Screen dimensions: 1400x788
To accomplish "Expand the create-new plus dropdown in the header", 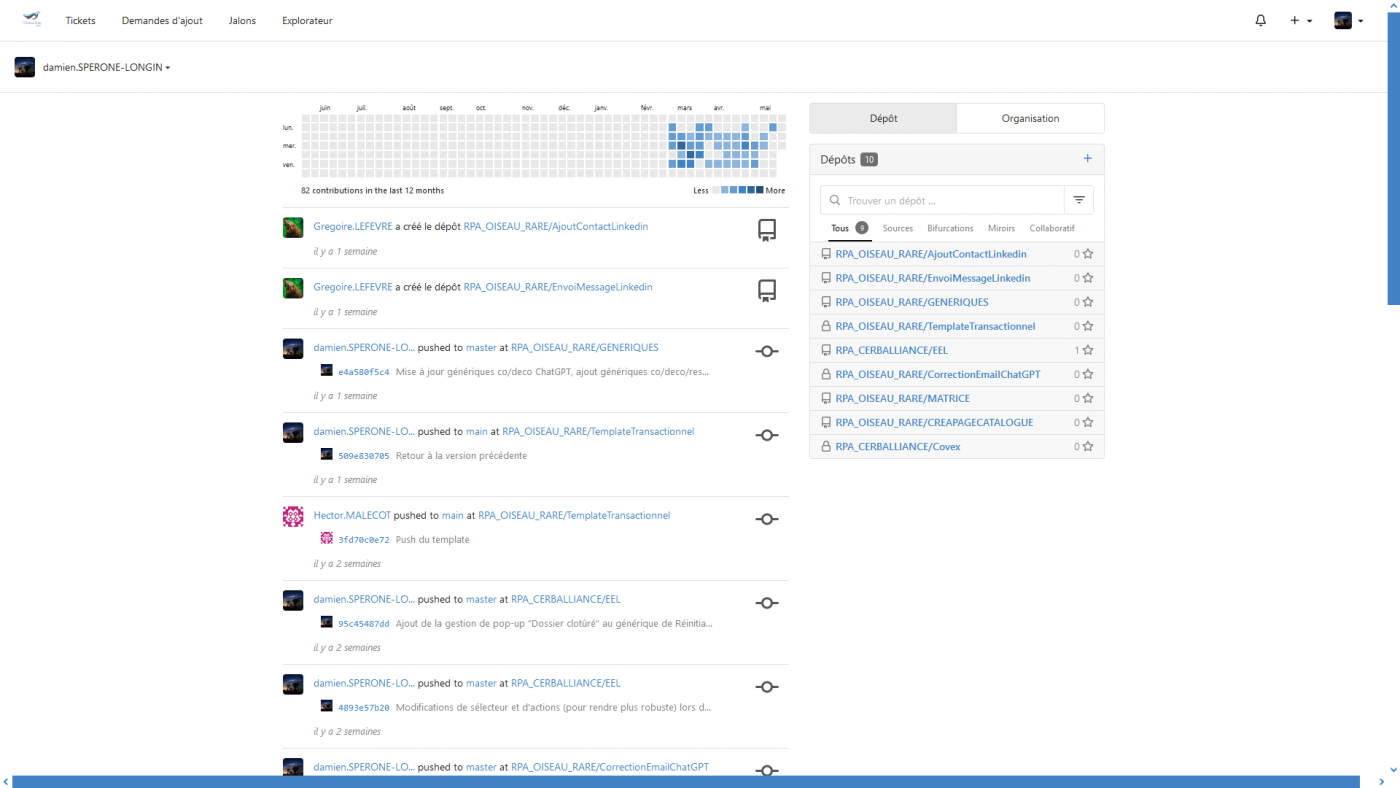I will pyautogui.click(x=1300, y=20).
